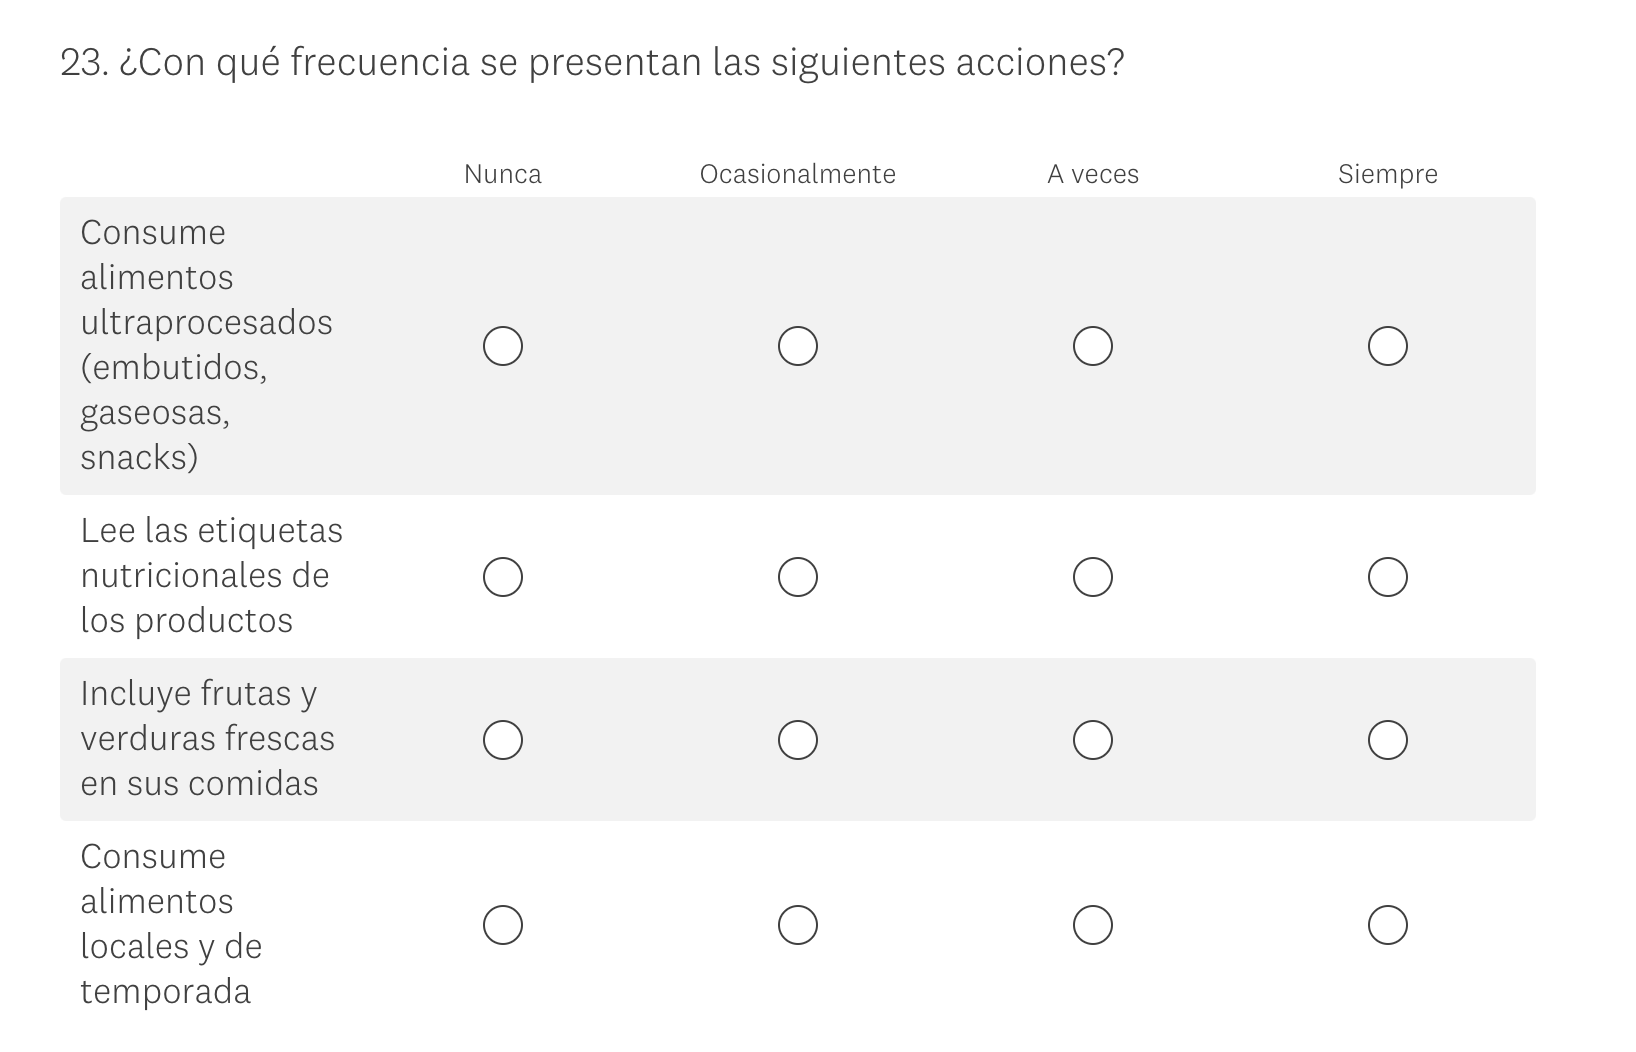
Task: Click the Siempre column header
Action: [1388, 174]
